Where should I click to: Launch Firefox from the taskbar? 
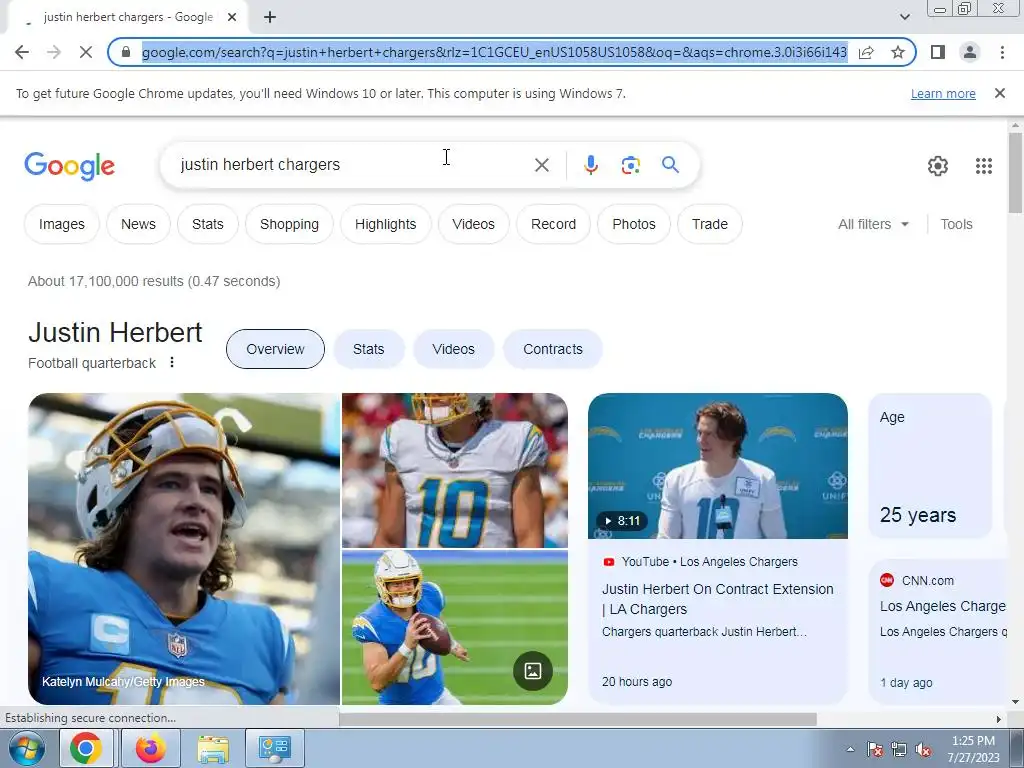pos(150,748)
